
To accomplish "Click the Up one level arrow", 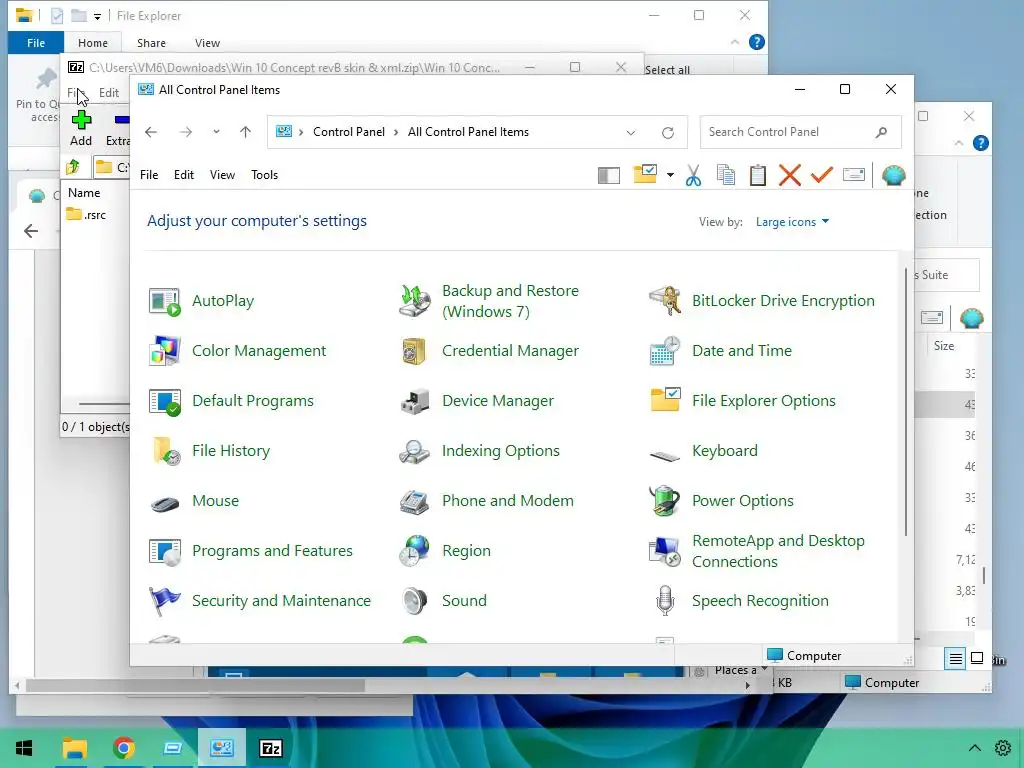I will pyautogui.click(x=246, y=132).
